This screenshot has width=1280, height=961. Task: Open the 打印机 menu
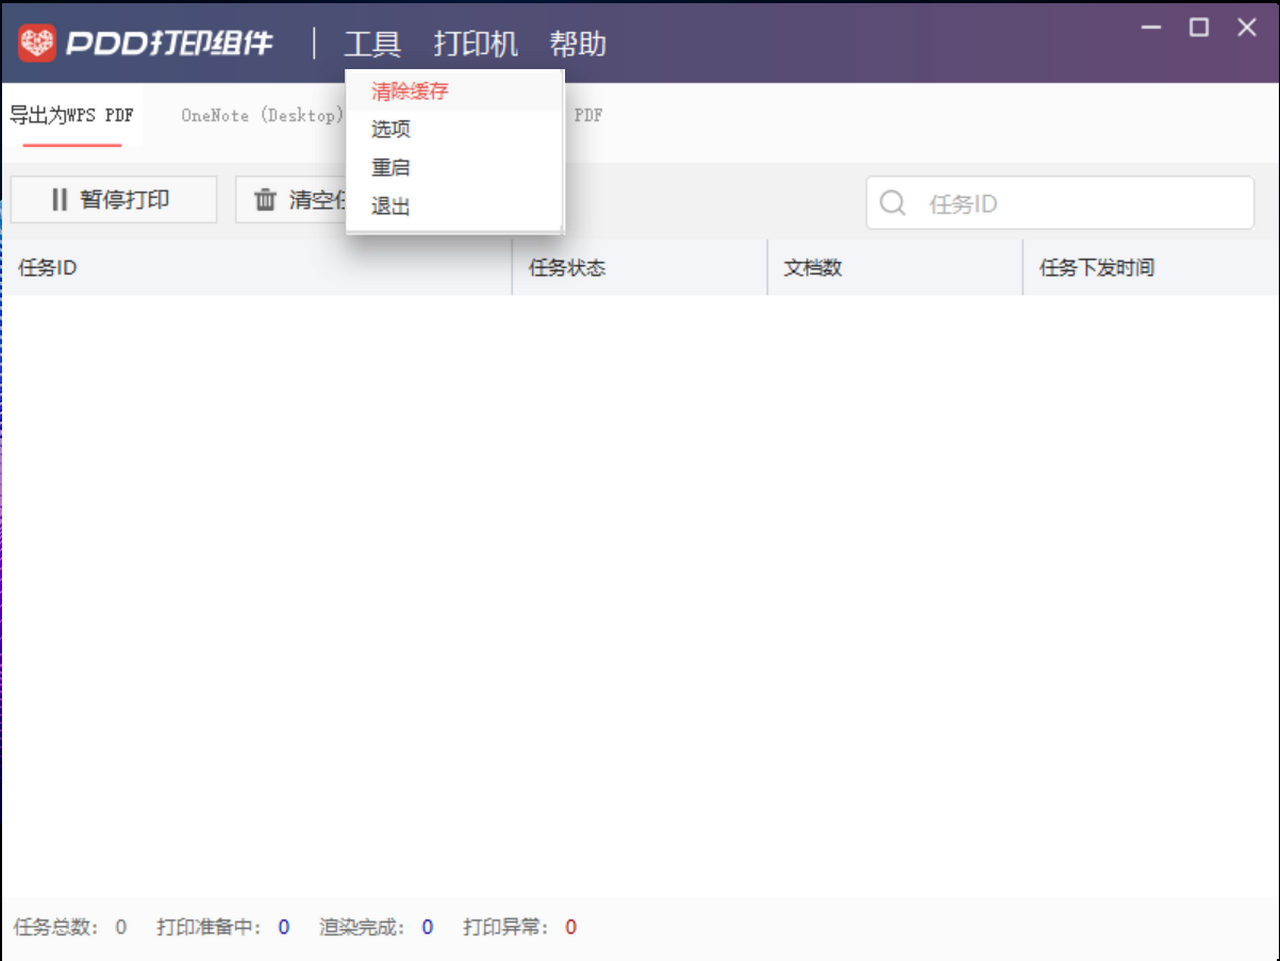pyautogui.click(x=476, y=43)
